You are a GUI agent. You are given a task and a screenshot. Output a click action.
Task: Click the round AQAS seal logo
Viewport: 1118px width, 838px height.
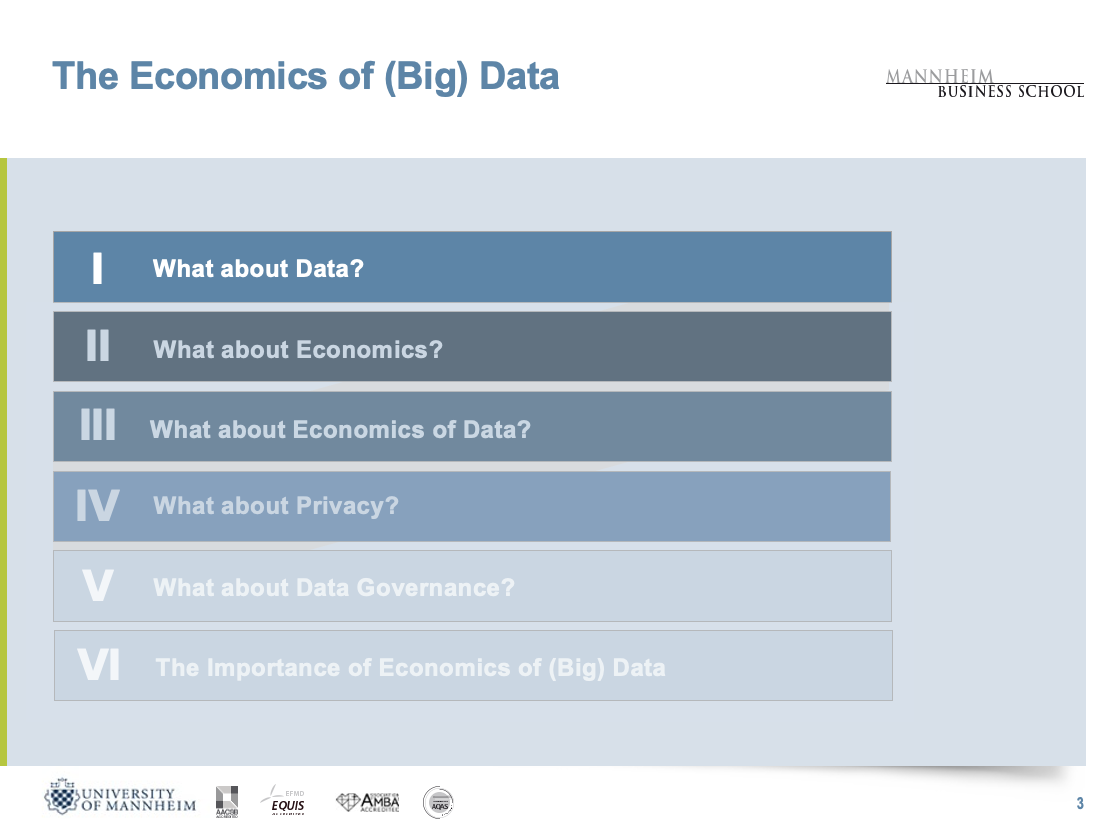pos(438,800)
